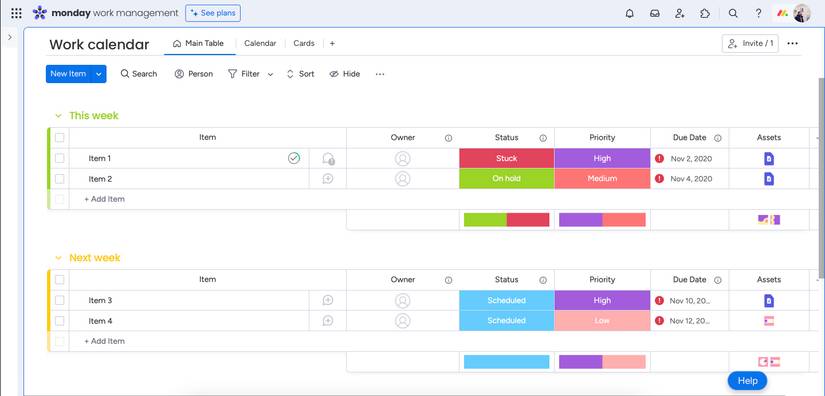This screenshot has width=825, height=396.
Task: Check the Item 4 checkbox
Action: pyautogui.click(x=59, y=321)
